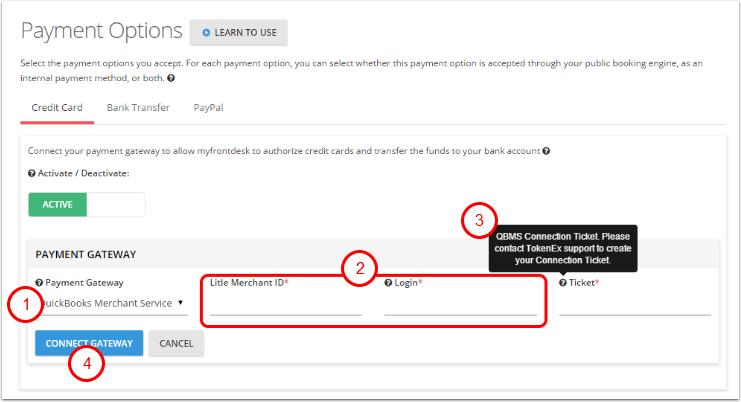
Task: Toggle the ACTIVE gateway switch
Action: [x=86, y=205]
